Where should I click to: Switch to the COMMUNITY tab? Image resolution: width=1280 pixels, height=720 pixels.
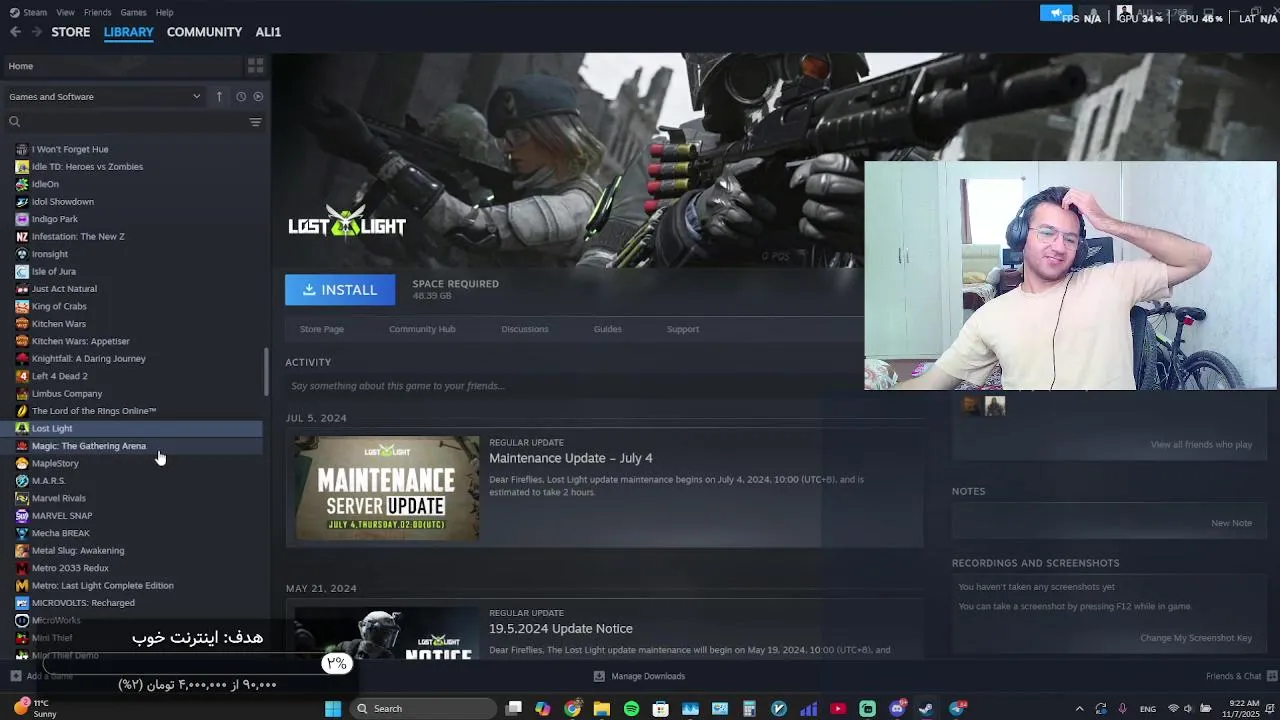coord(204,32)
